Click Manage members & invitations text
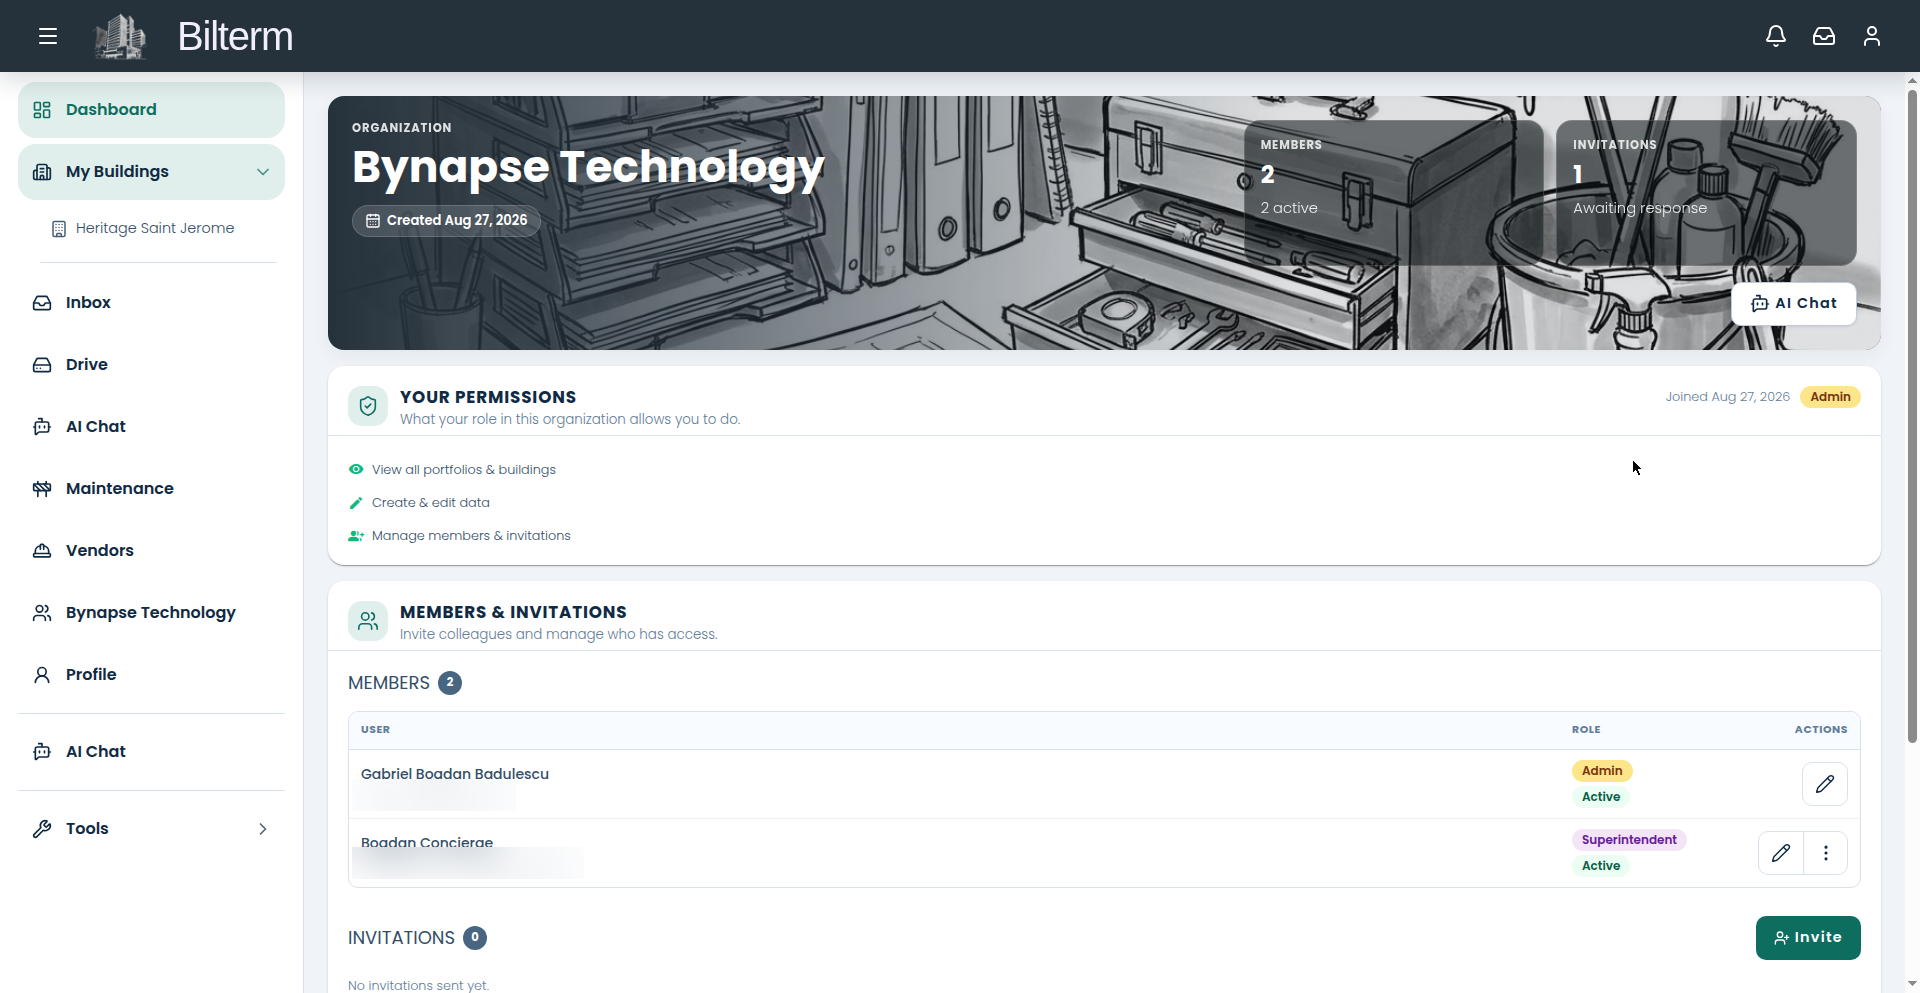Viewport: 1920px width, 993px height. pos(471,536)
